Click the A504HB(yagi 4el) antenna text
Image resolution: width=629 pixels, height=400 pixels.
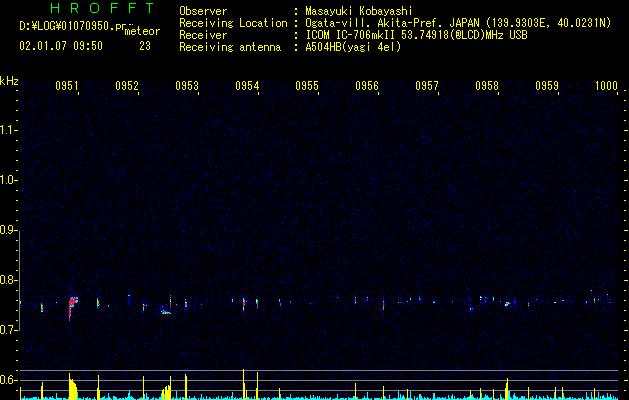pyautogui.click(x=353, y=47)
